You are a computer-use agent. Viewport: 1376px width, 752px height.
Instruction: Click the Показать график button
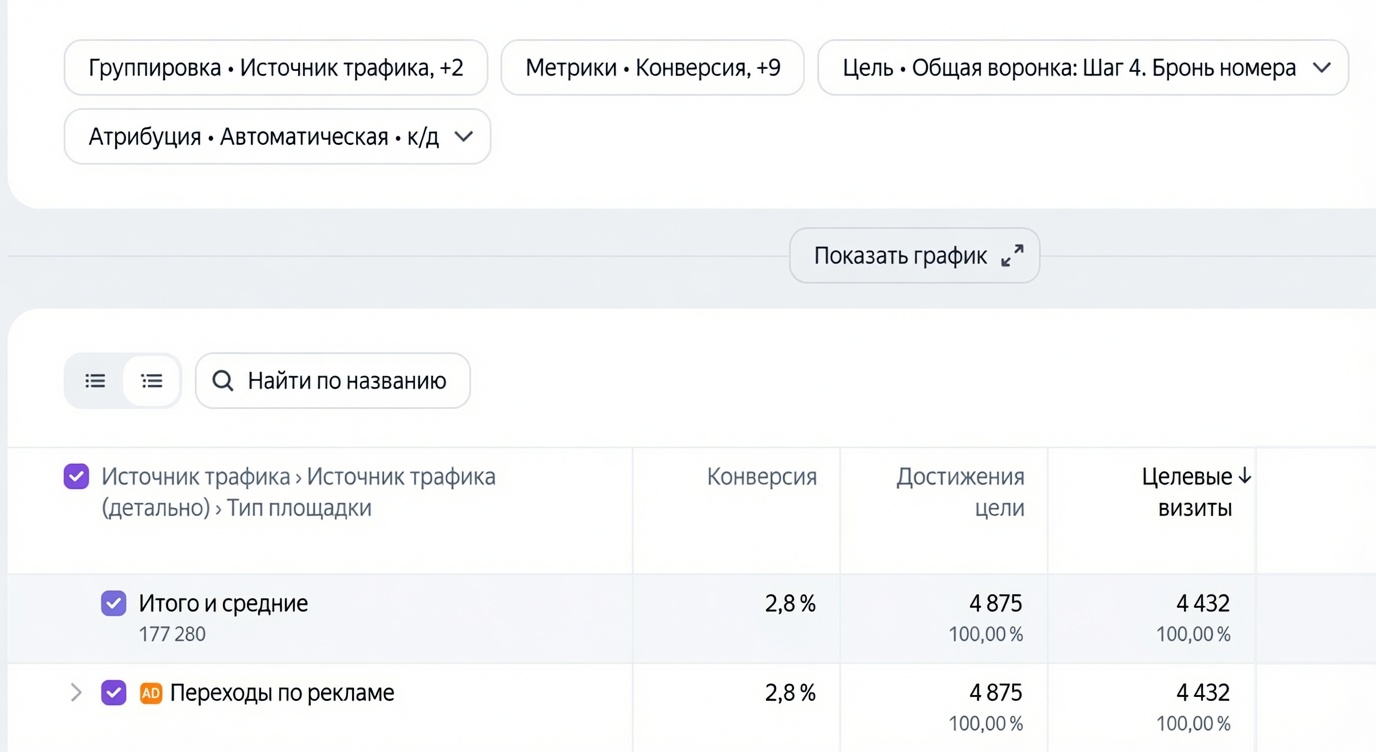tap(915, 256)
